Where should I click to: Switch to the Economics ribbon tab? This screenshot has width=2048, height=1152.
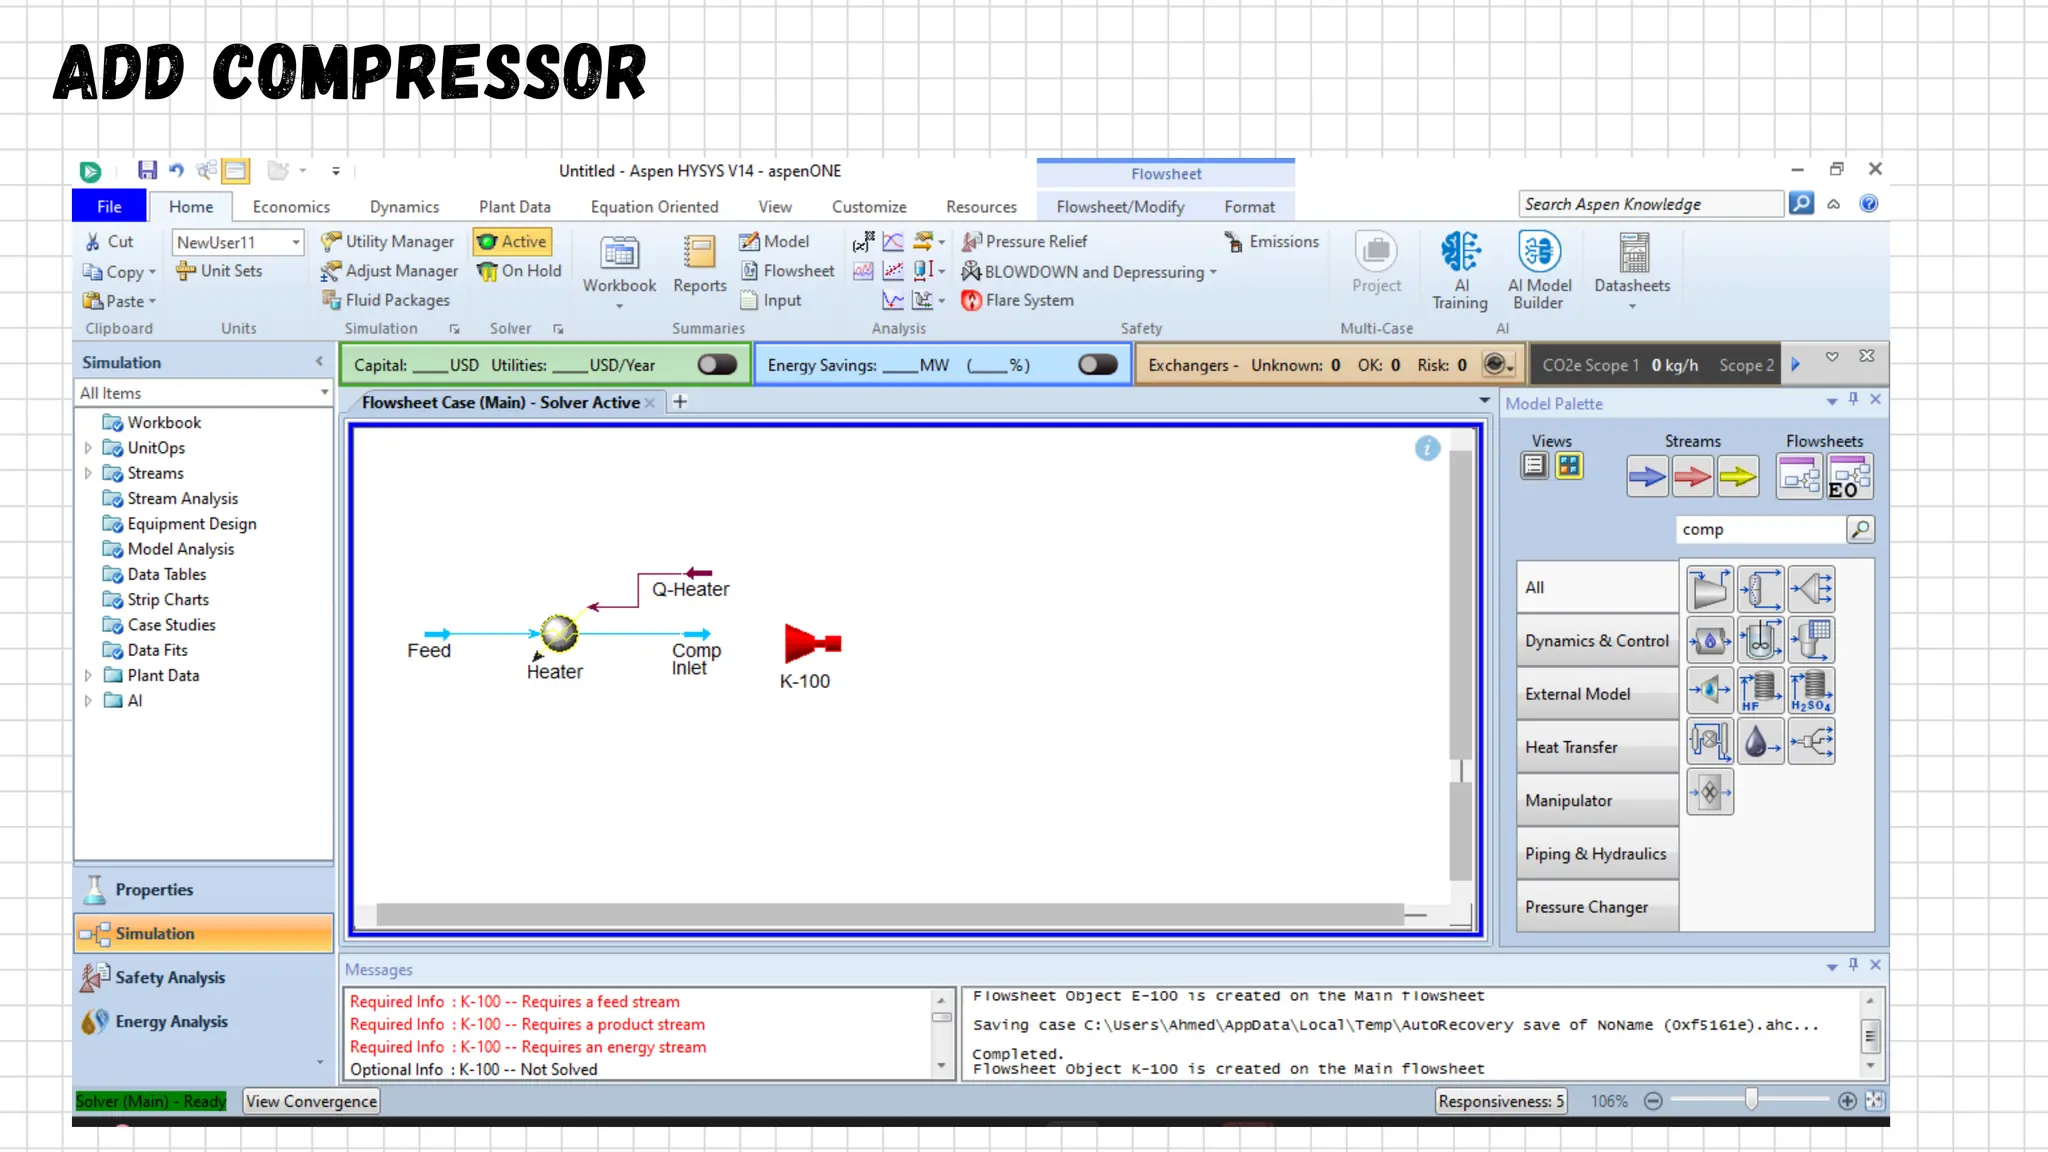[x=291, y=206]
